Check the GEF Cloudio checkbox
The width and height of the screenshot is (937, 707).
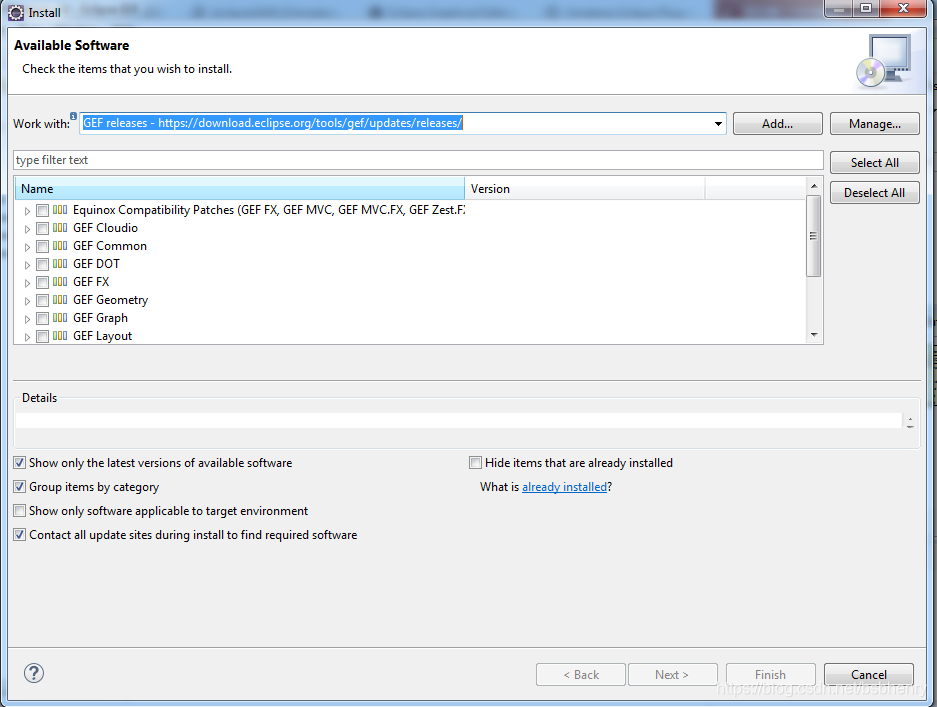click(42, 228)
